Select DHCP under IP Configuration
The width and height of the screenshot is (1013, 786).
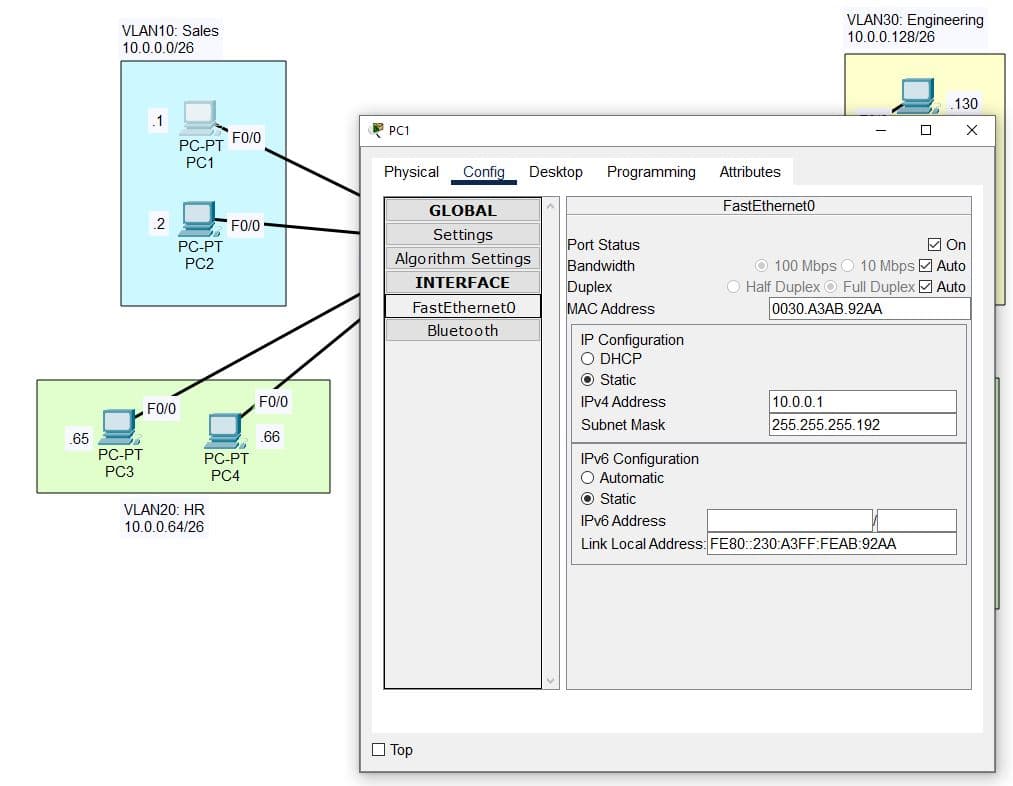588,359
